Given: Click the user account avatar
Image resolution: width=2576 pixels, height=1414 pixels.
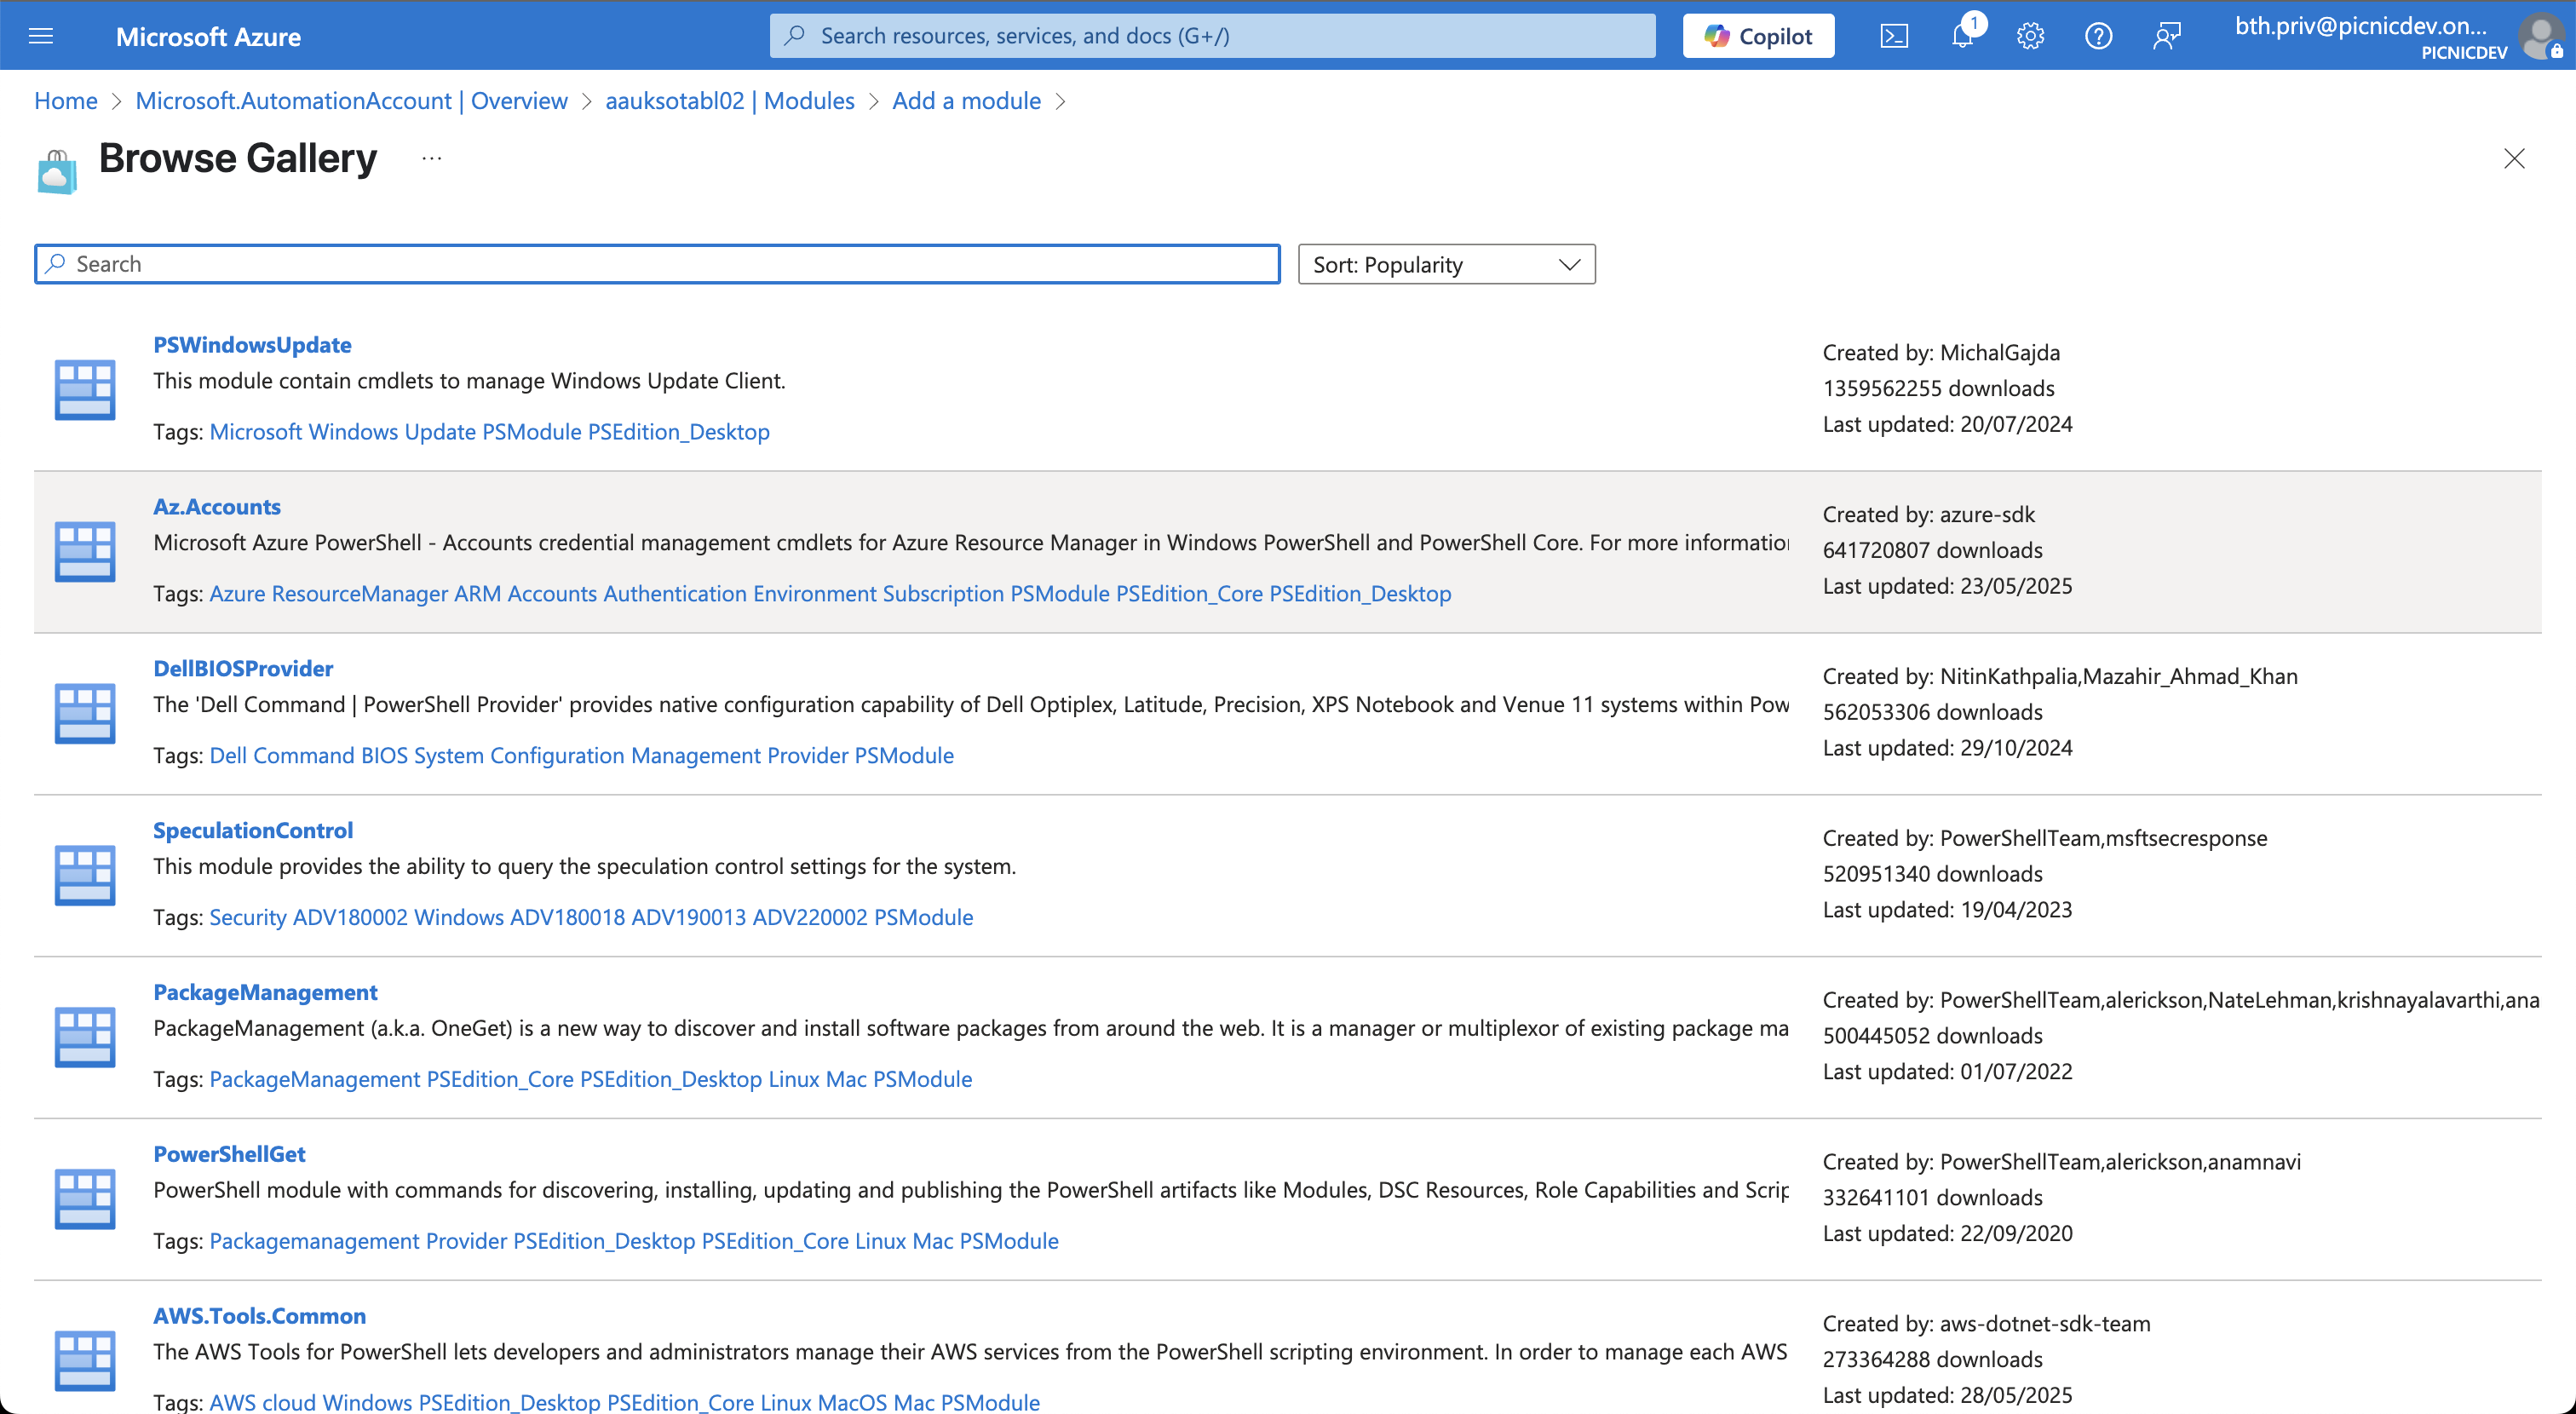Looking at the screenshot, I should tap(2541, 37).
